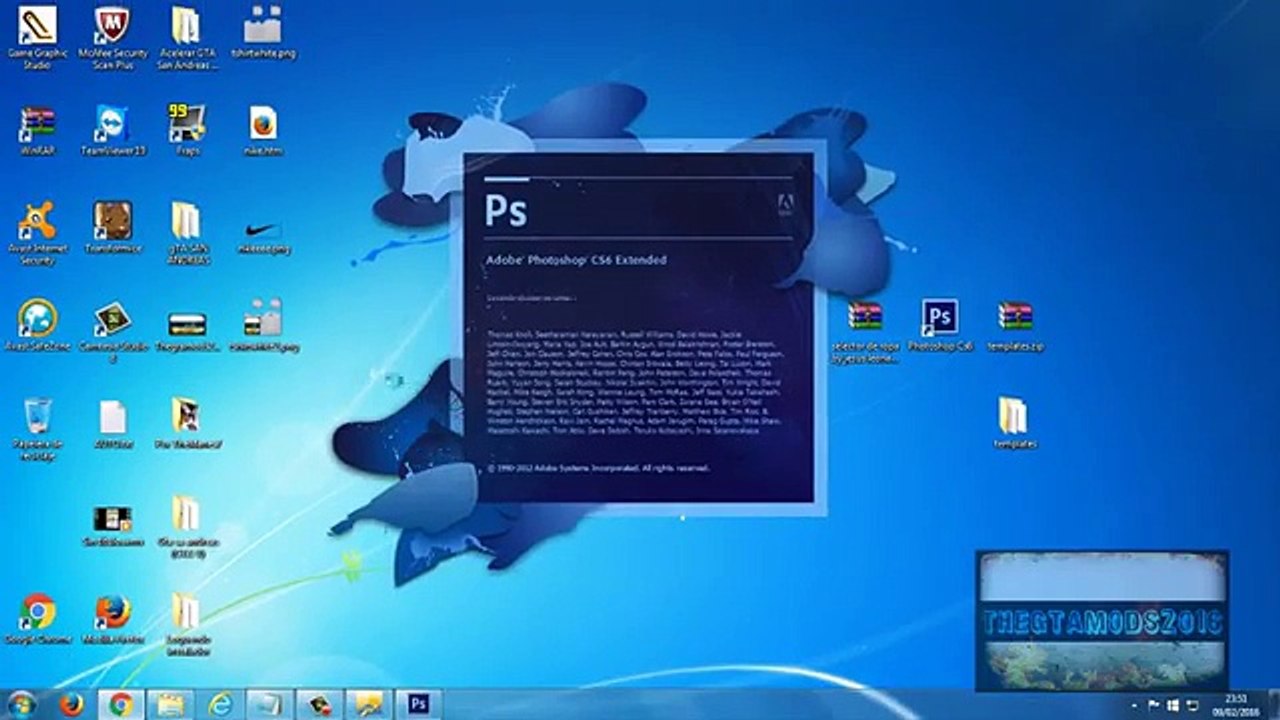Select the templates.zip archive on desktop
1280x720 pixels.
point(1015,326)
